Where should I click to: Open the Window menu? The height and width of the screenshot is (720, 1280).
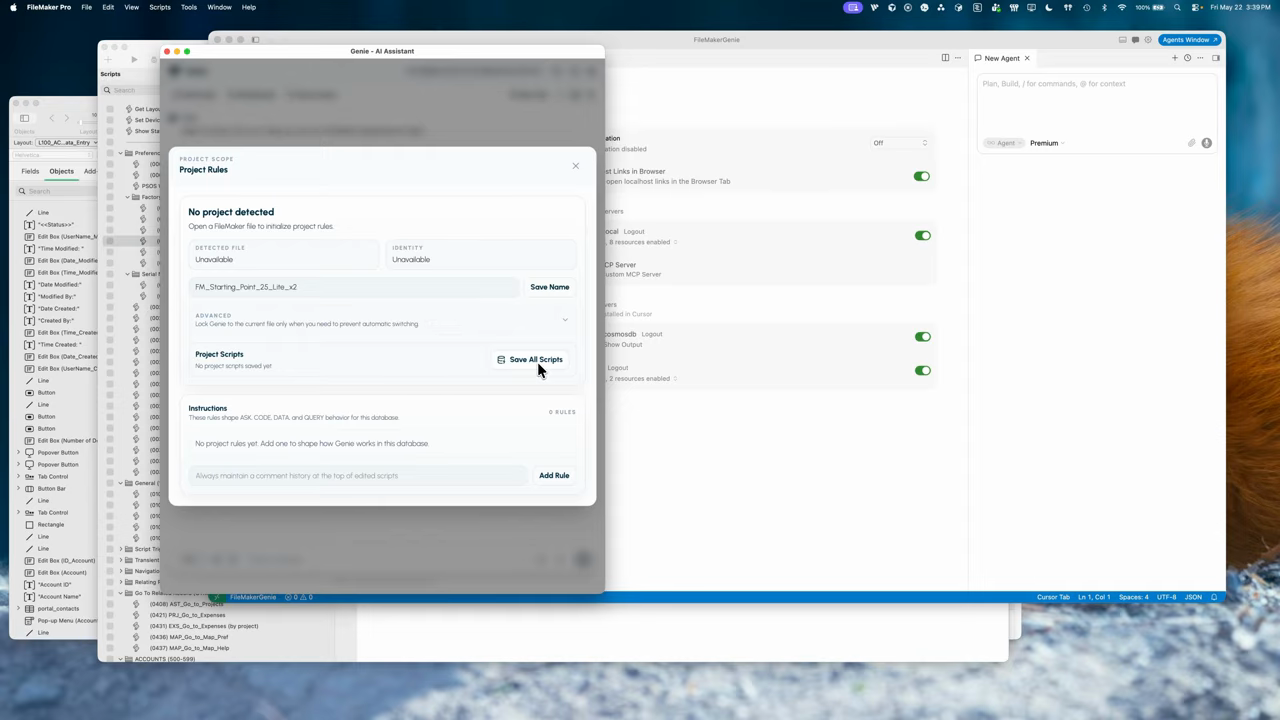pyautogui.click(x=219, y=7)
